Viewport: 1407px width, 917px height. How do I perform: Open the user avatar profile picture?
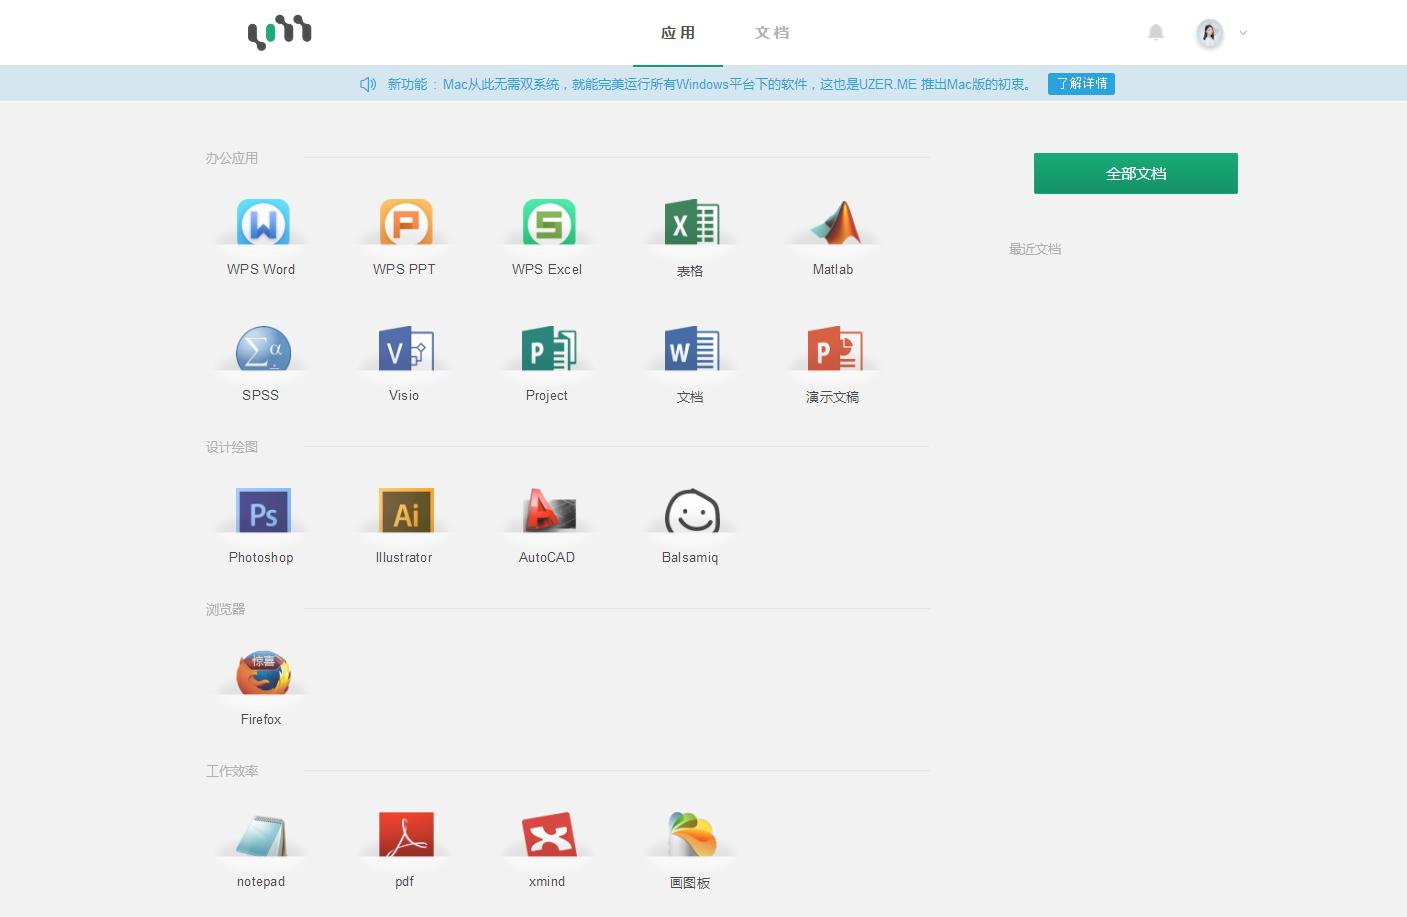coord(1210,33)
